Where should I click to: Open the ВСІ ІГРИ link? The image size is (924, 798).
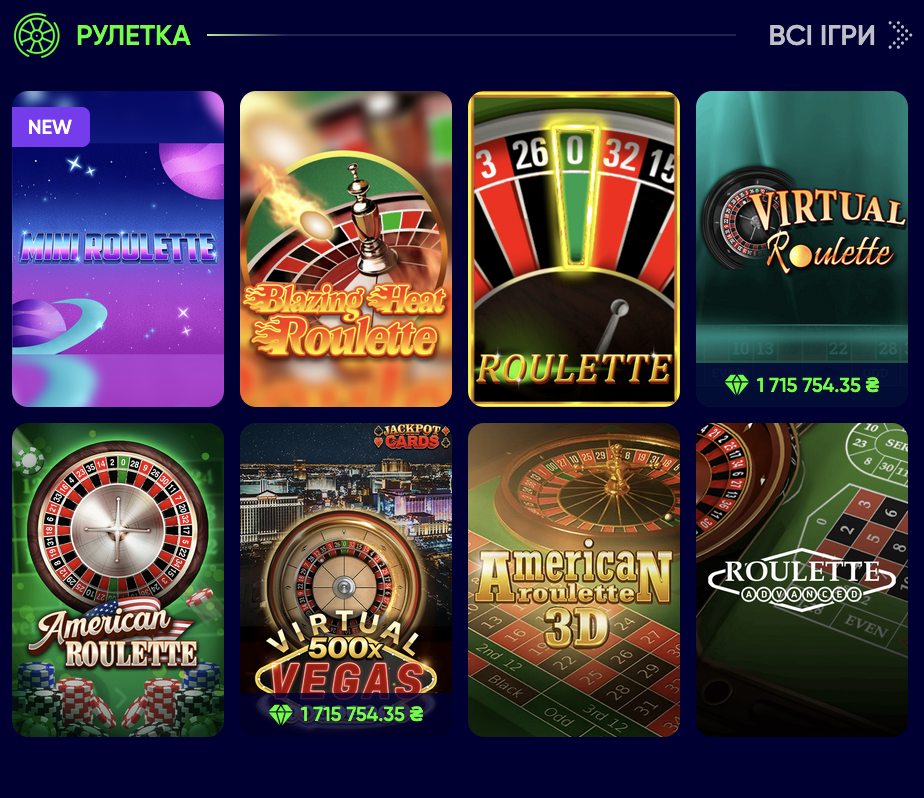(x=821, y=35)
